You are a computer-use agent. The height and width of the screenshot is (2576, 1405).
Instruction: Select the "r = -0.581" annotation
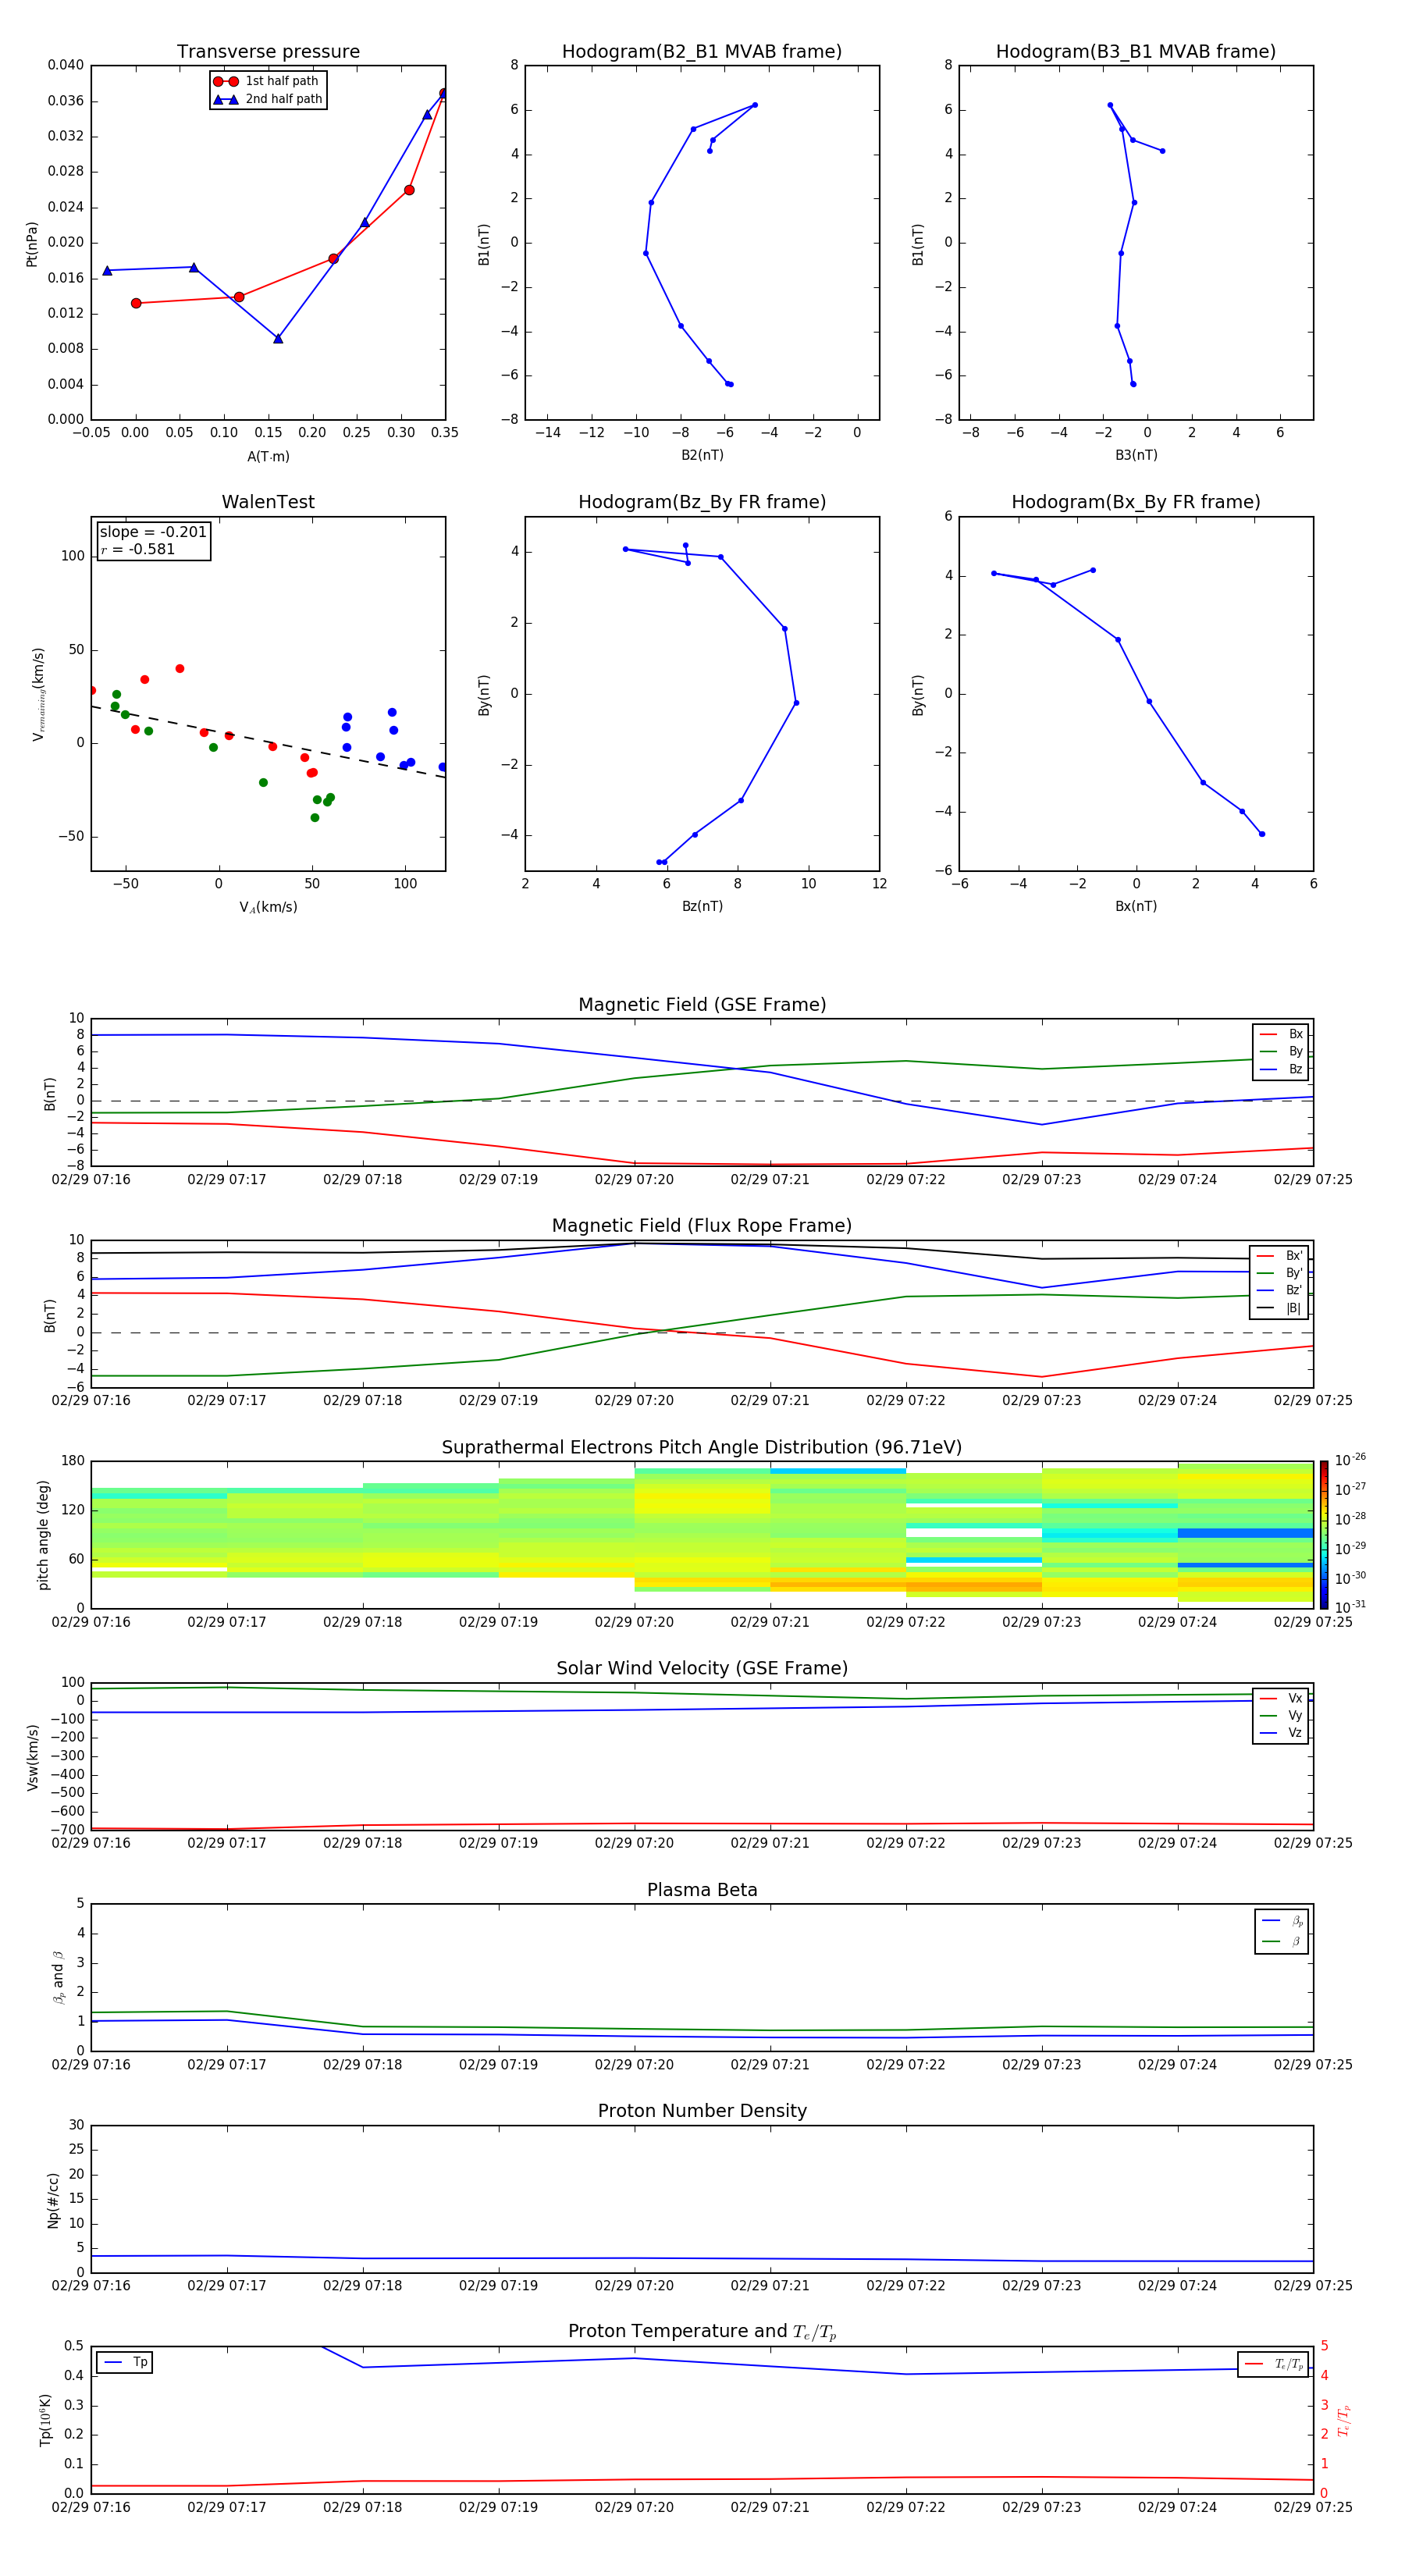pyautogui.click(x=138, y=549)
